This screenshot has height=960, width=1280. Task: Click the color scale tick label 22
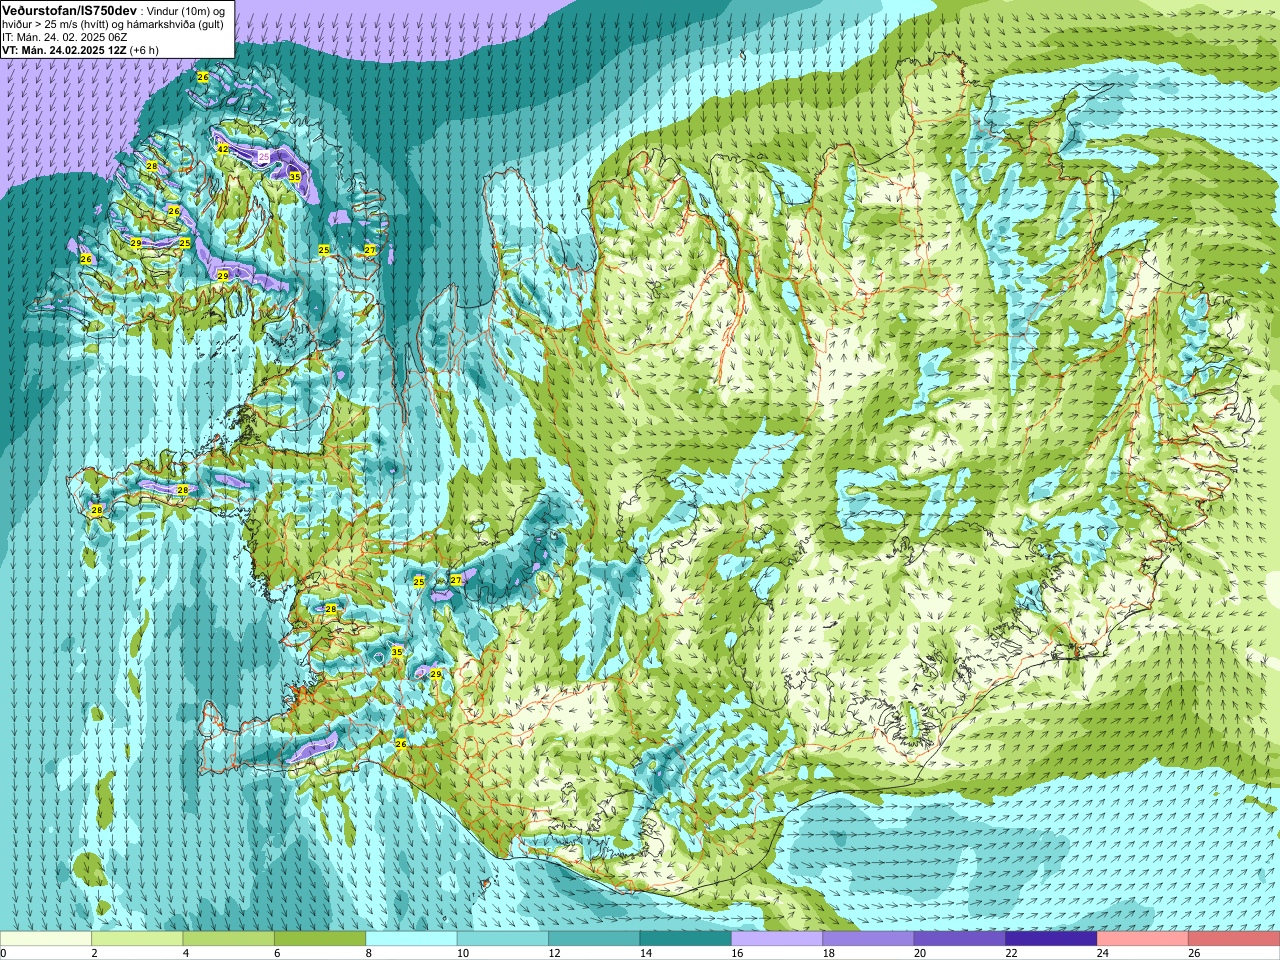coord(1011,954)
